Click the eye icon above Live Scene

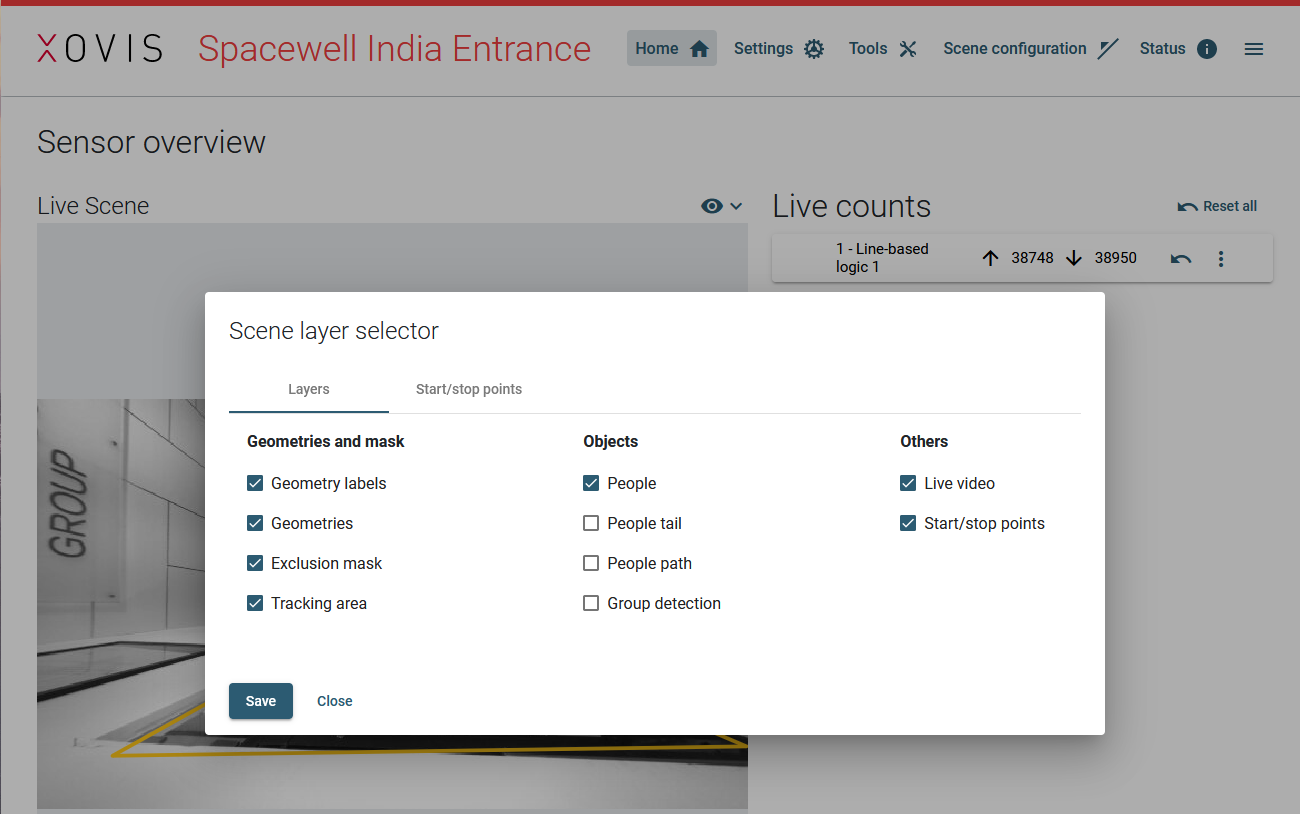(x=712, y=206)
